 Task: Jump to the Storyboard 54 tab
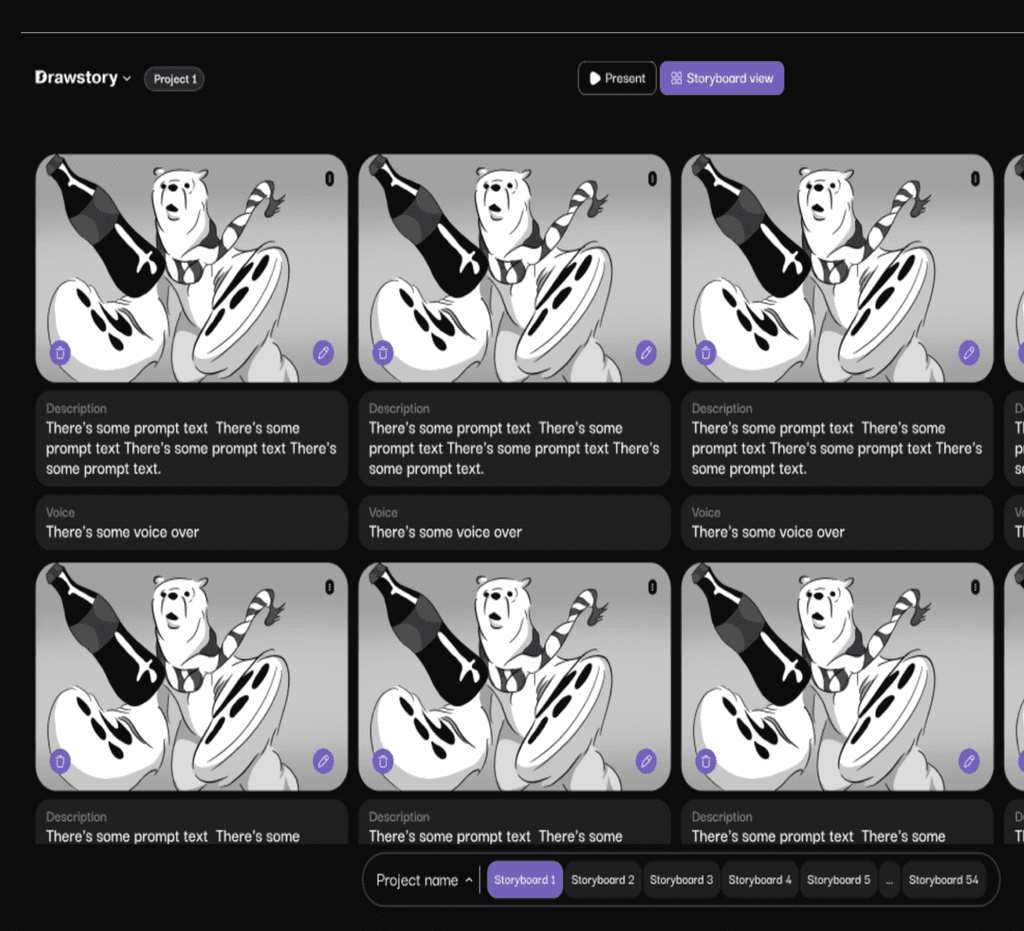944,880
